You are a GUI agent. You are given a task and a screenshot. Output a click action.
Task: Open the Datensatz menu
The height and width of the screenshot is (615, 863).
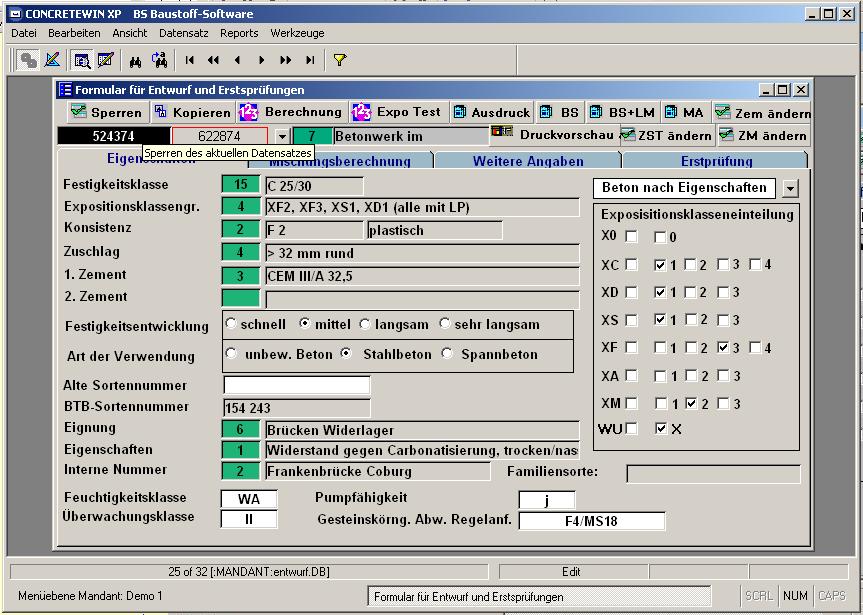pyautogui.click(x=183, y=33)
